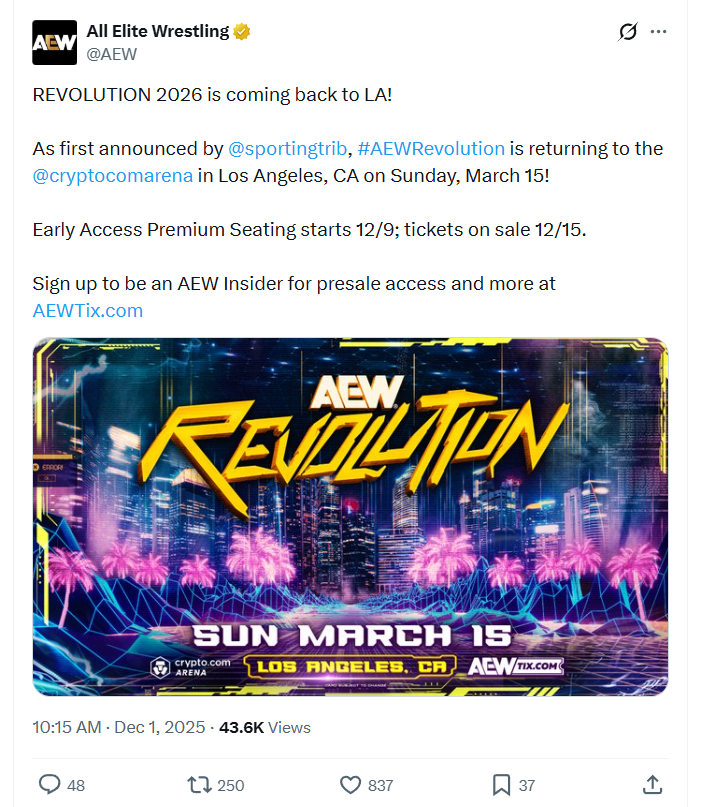Screen dimensions: 715x807
Task: Click the All Elite Wrestling display name
Action: click(158, 31)
